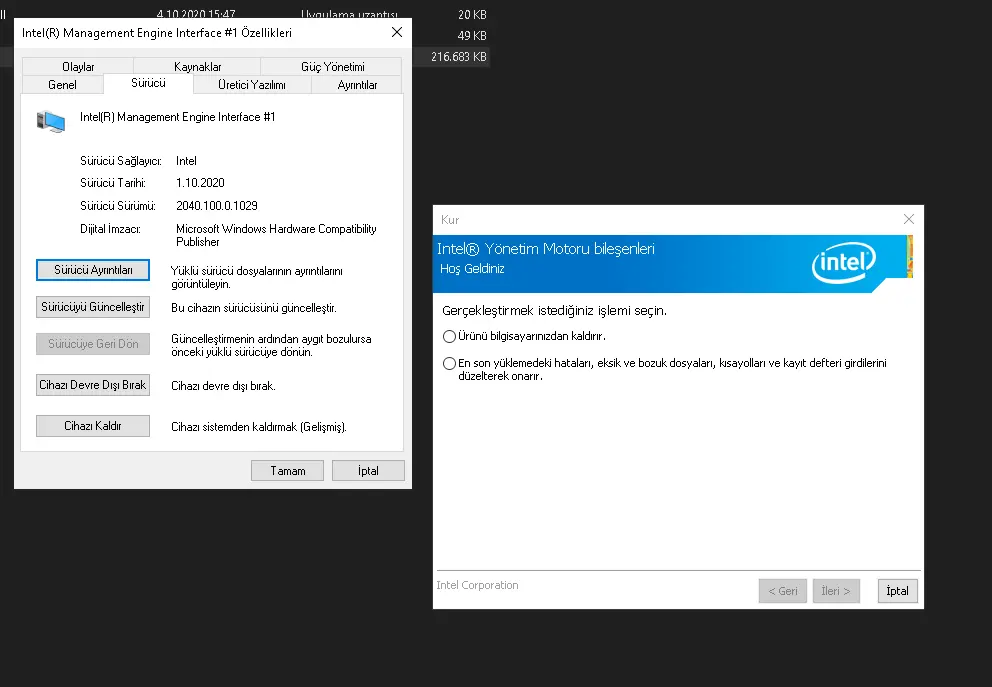Switch to the Ayrıntılar tab
Viewport: 992px width, 687px height.
tap(357, 85)
